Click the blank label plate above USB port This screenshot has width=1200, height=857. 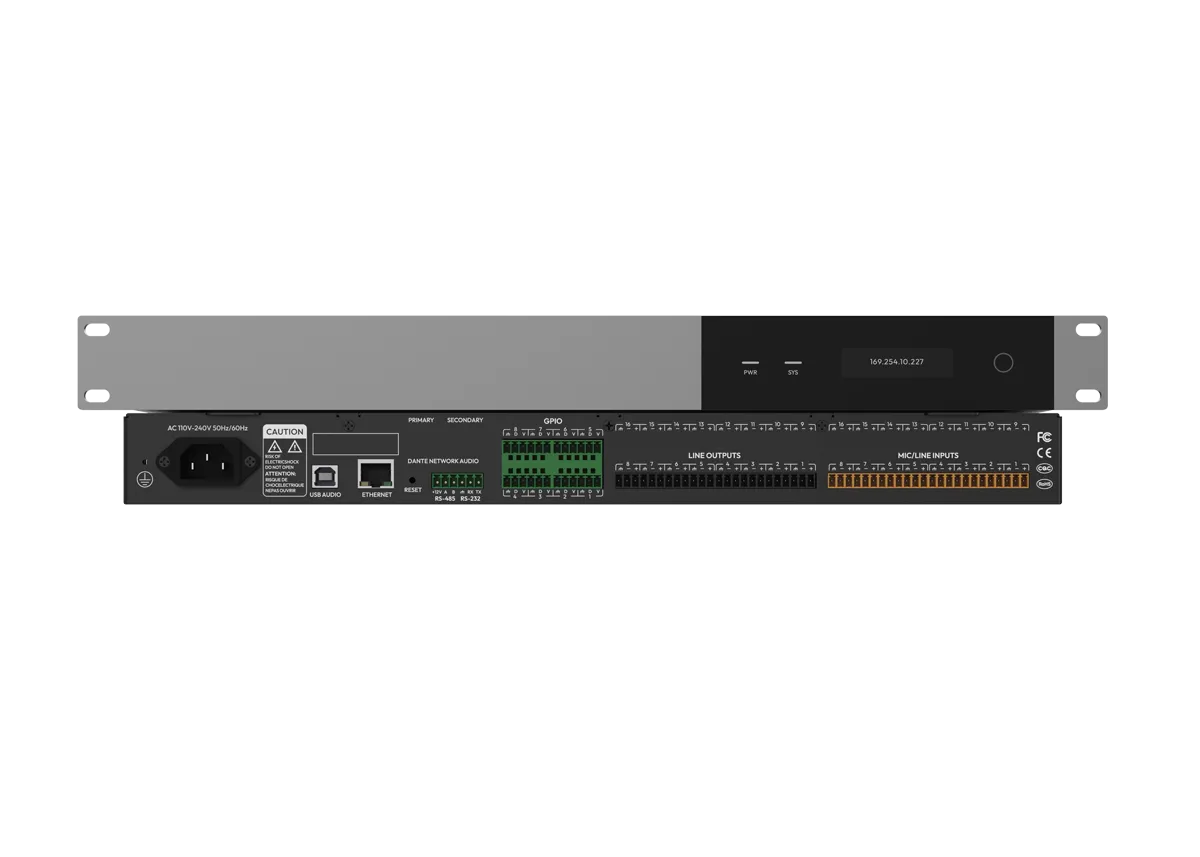click(355, 444)
